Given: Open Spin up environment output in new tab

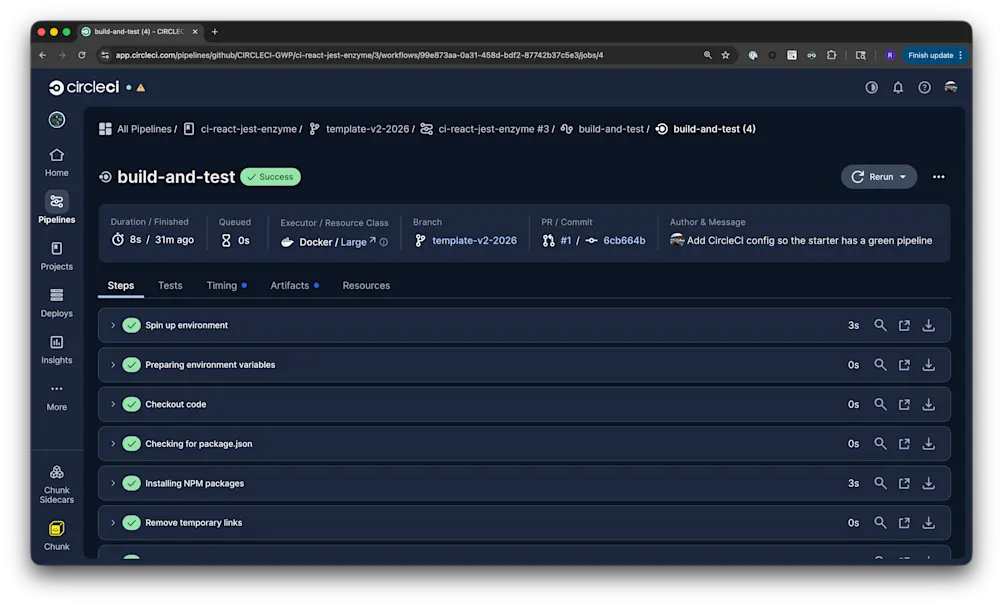Looking at the screenshot, I should [x=904, y=325].
